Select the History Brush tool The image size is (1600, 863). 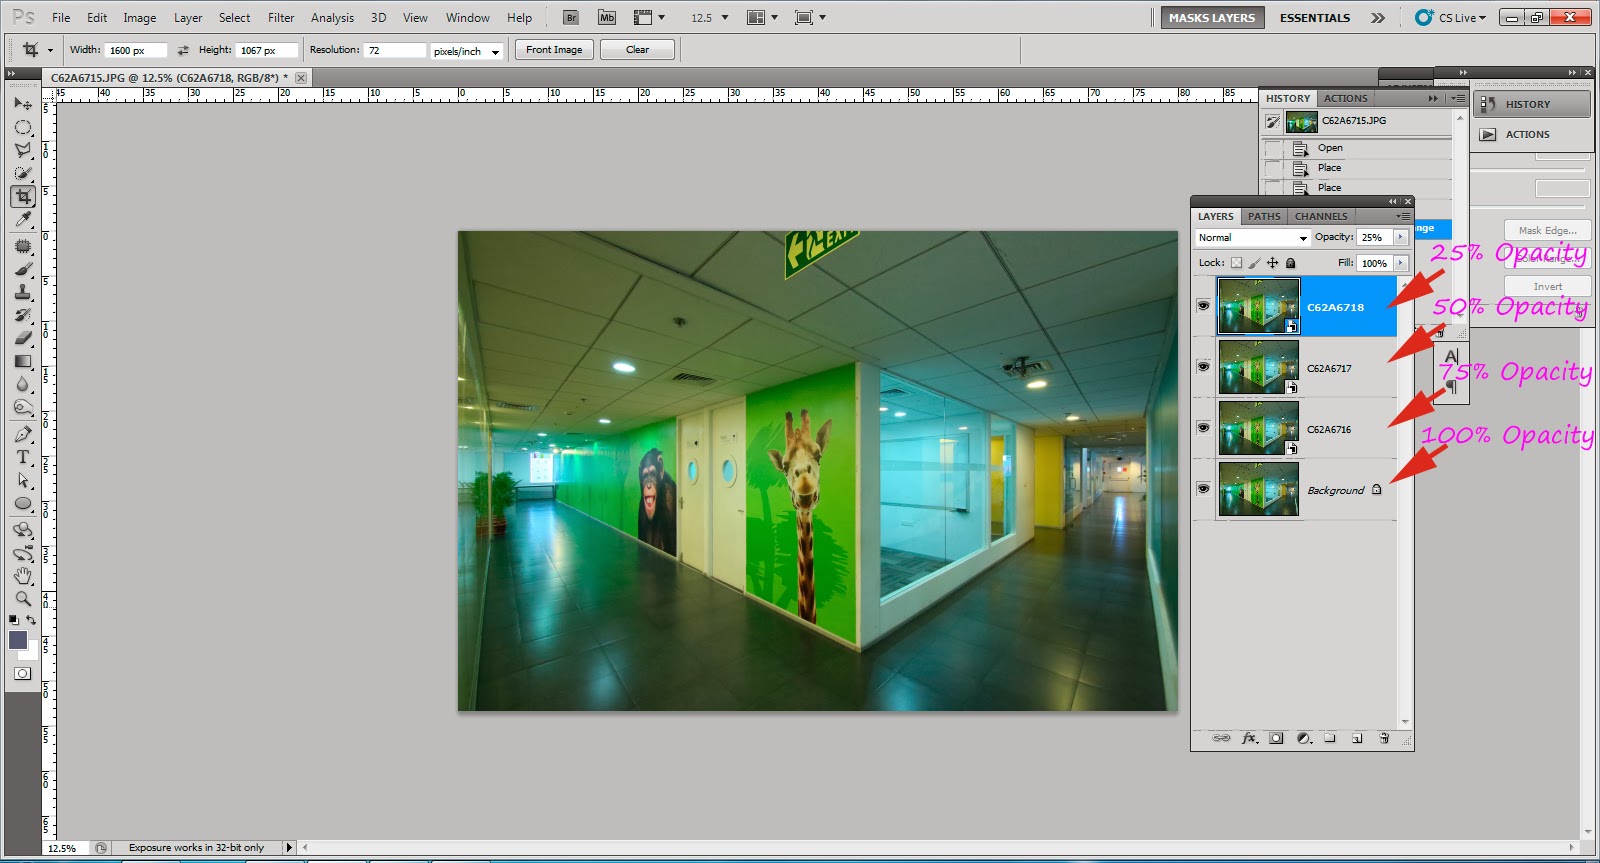tap(23, 315)
